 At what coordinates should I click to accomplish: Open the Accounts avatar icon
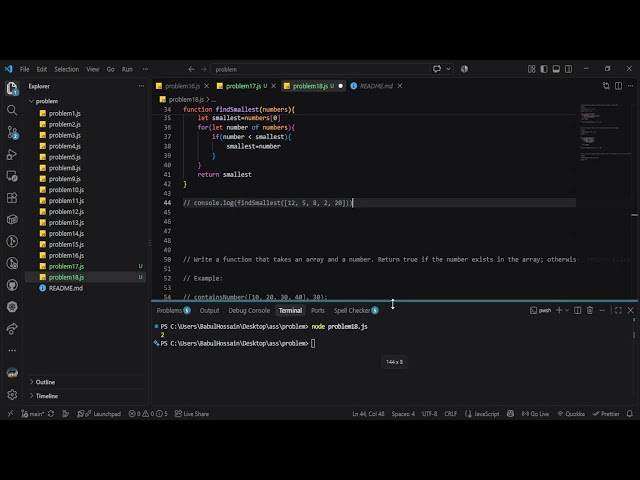[x=12, y=373]
